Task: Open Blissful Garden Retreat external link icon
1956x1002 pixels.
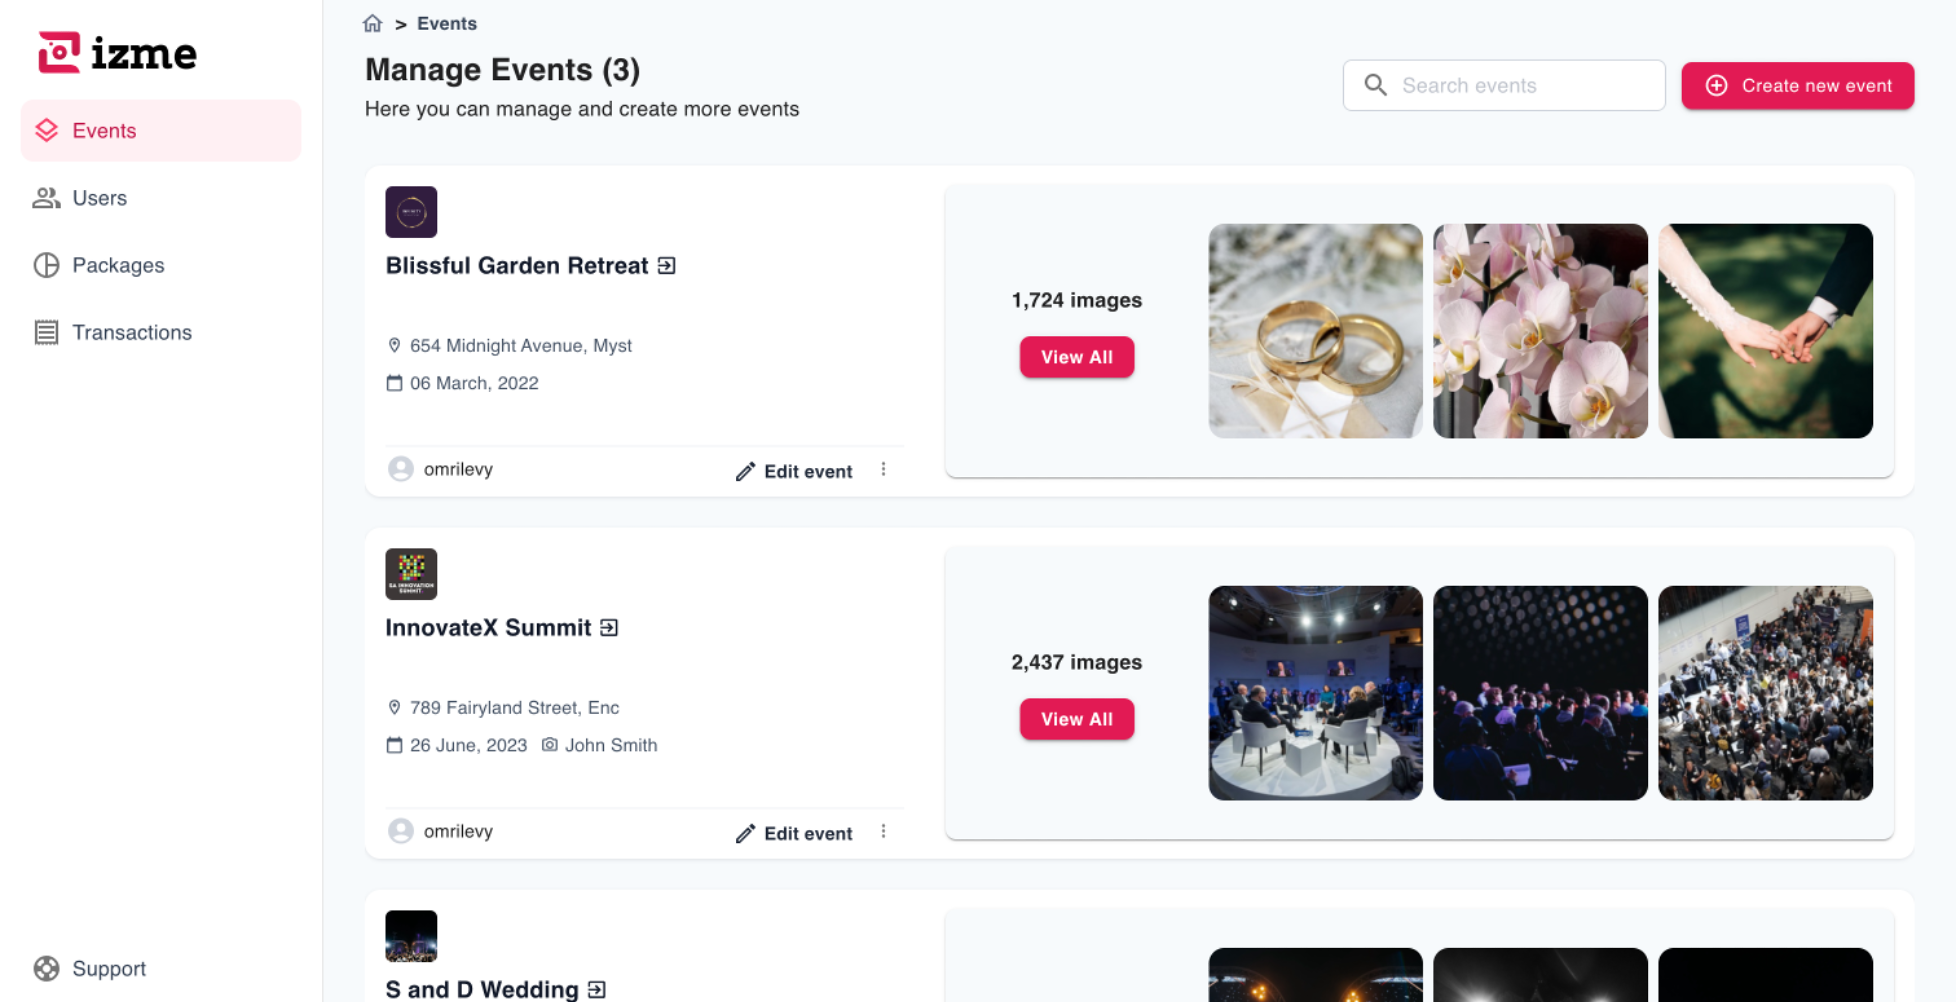Action: (667, 266)
